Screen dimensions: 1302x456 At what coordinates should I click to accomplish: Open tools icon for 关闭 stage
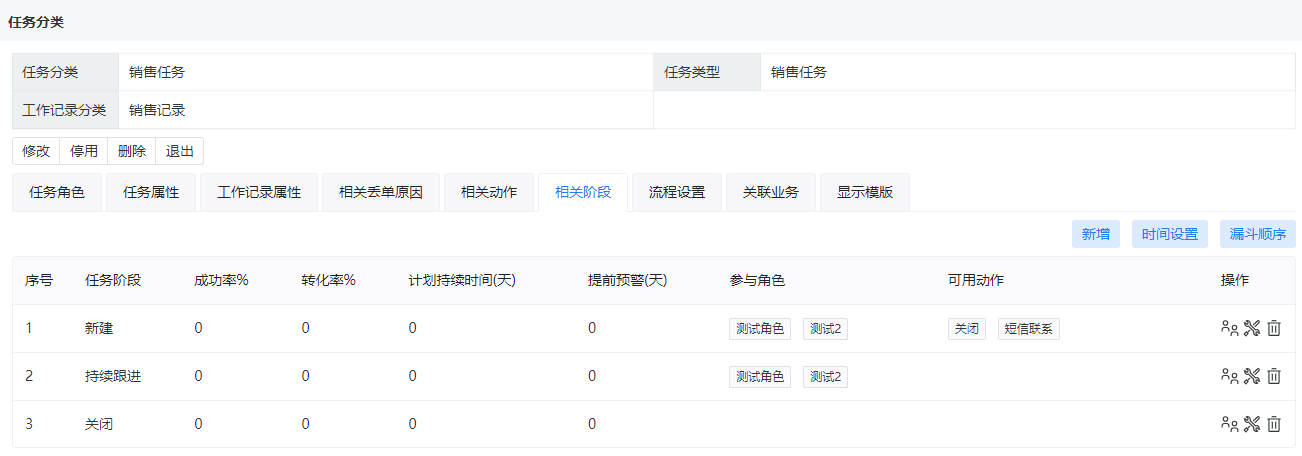(x=1252, y=424)
